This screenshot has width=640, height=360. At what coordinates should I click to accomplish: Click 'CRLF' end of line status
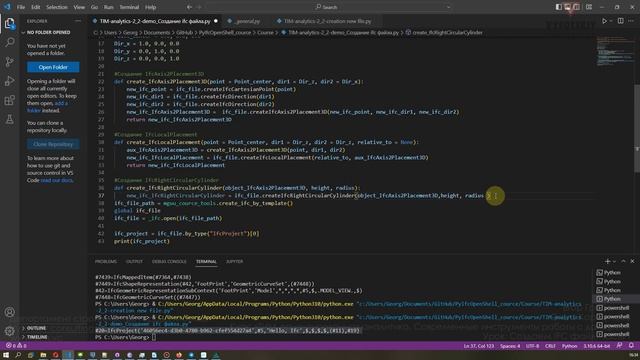pyautogui.click(x=550, y=346)
